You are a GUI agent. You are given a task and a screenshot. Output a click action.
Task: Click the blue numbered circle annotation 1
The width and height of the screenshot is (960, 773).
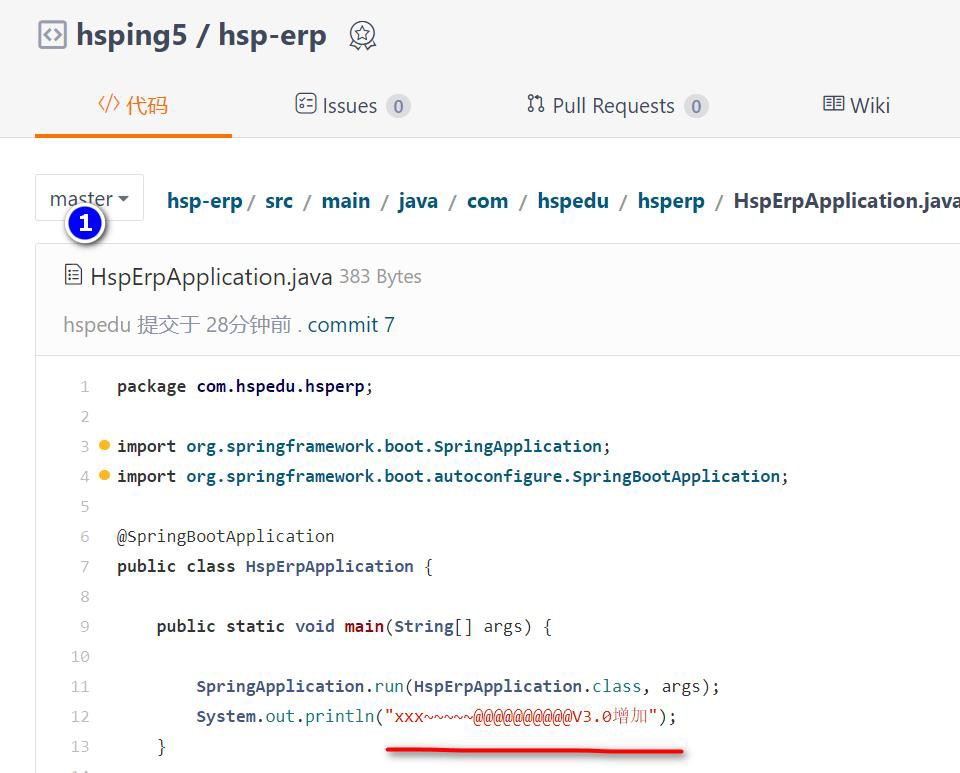coord(85,223)
